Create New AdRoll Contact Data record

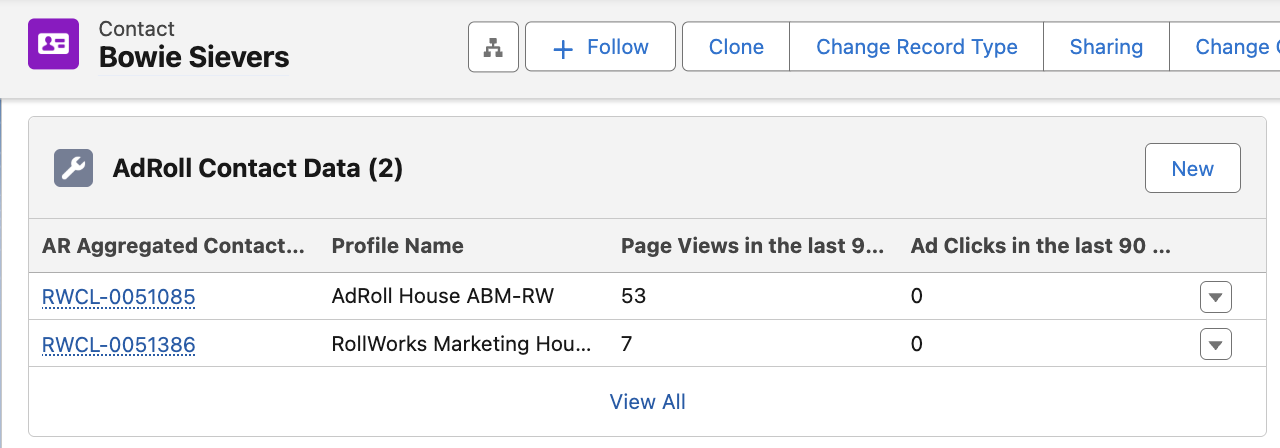coord(1192,168)
